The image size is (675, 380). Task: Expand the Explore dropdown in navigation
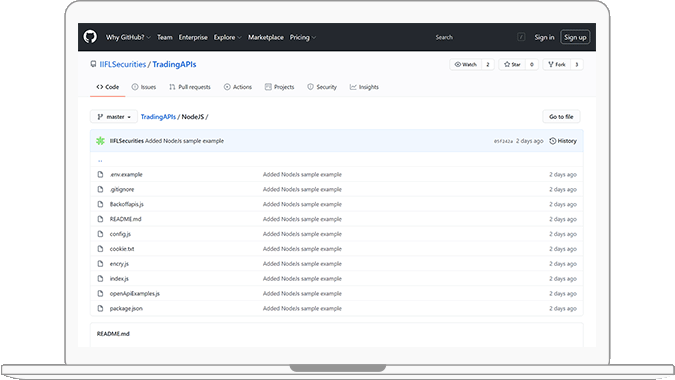(x=228, y=37)
